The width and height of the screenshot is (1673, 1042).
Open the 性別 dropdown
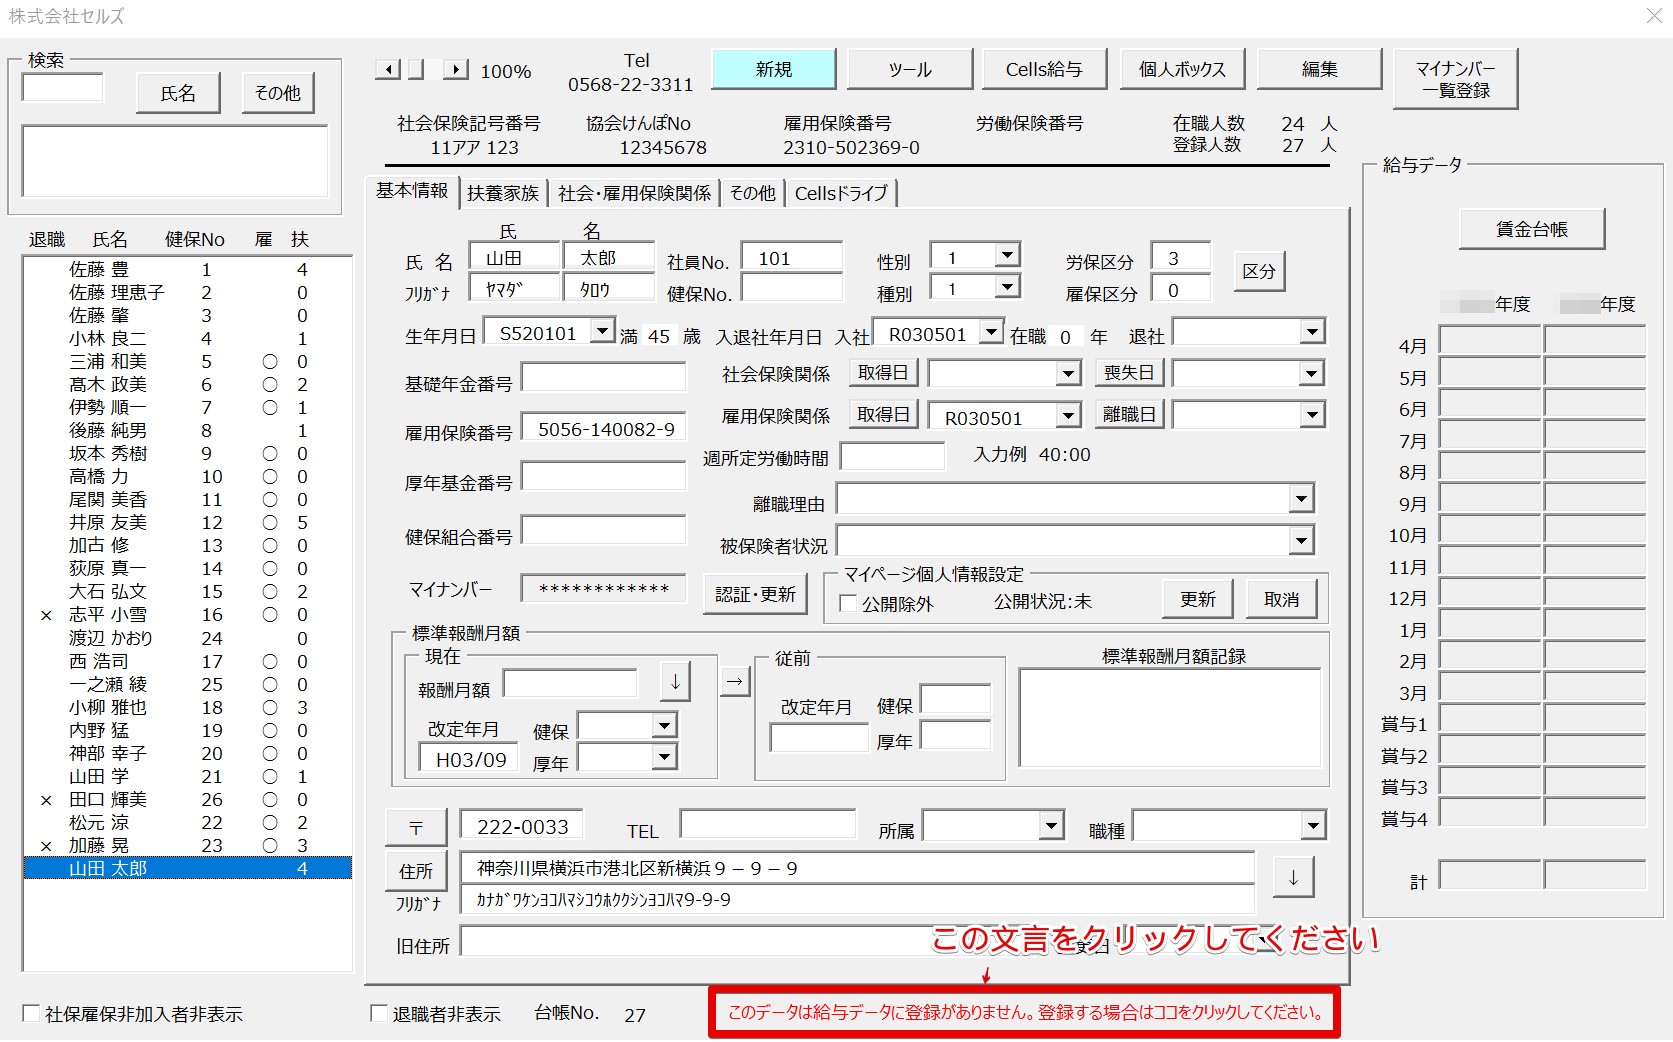pyautogui.click(x=1008, y=256)
